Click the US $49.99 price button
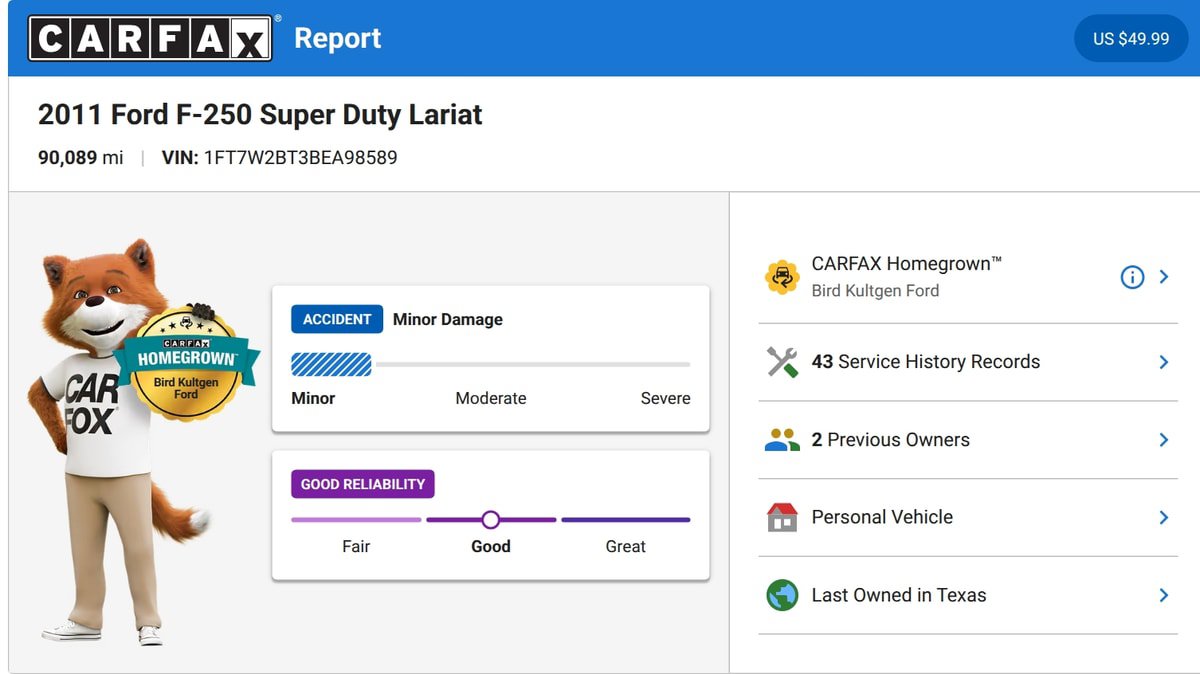 [x=1131, y=38]
